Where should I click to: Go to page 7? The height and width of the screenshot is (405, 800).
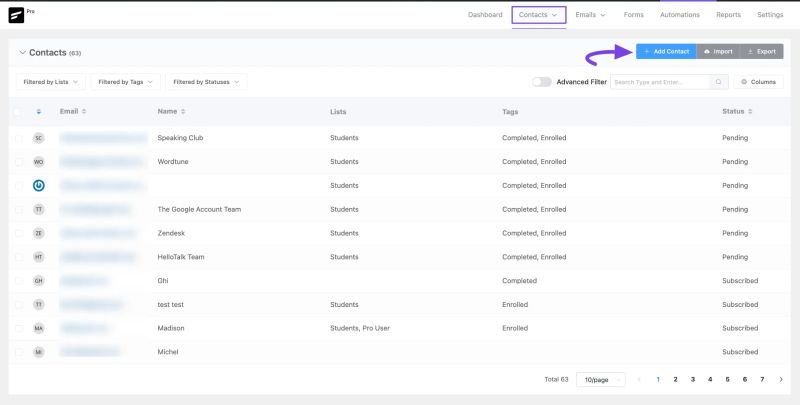pos(762,379)
